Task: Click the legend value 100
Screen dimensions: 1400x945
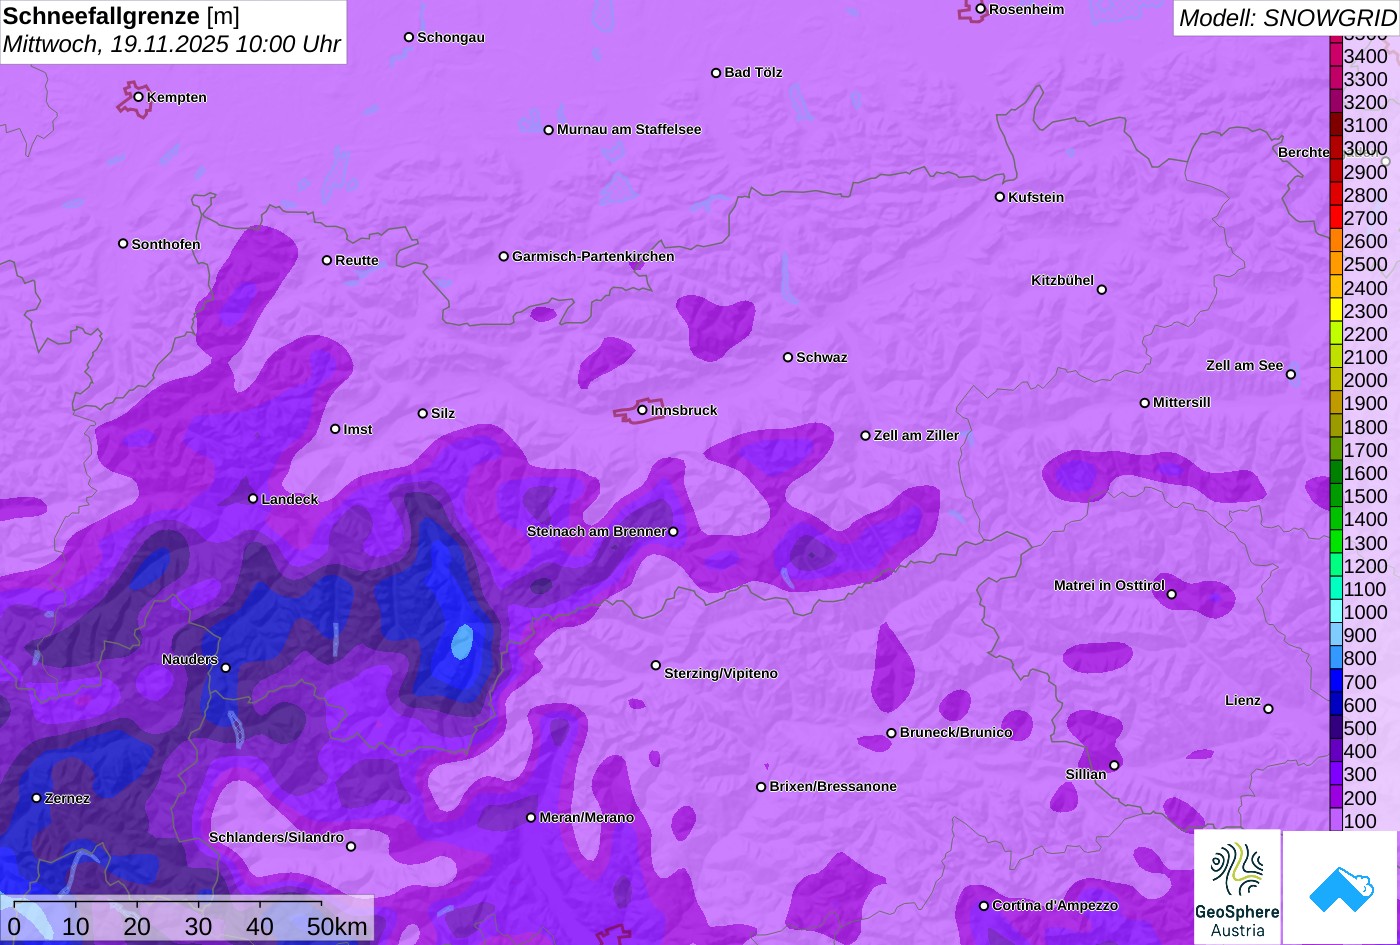Action: coord(1360,821)
